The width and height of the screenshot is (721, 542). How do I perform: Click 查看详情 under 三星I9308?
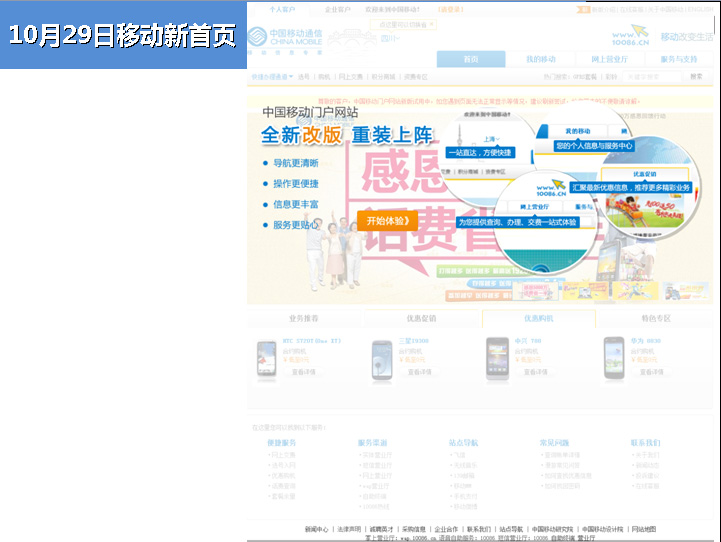[x=419, y=372]
